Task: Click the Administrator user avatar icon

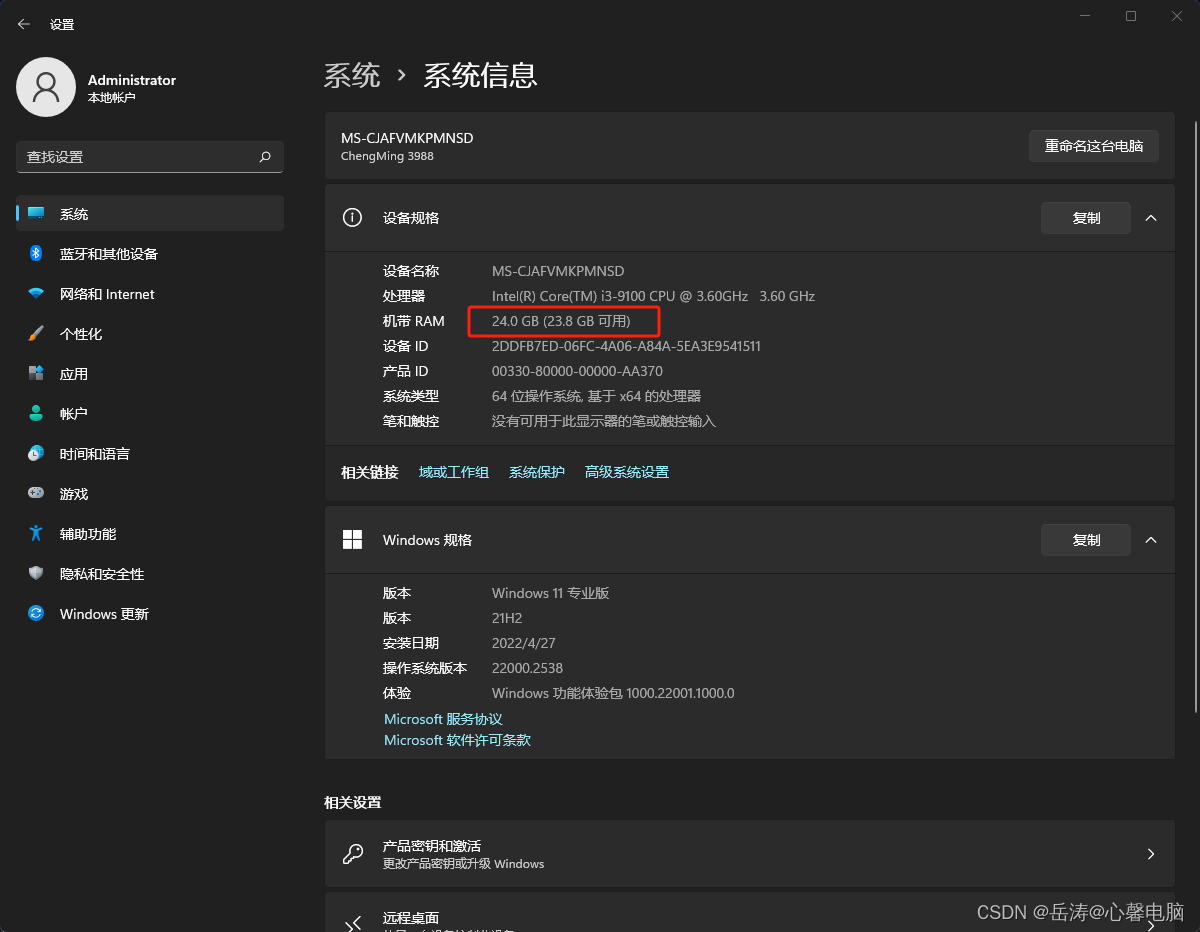Action: point(46,87)
